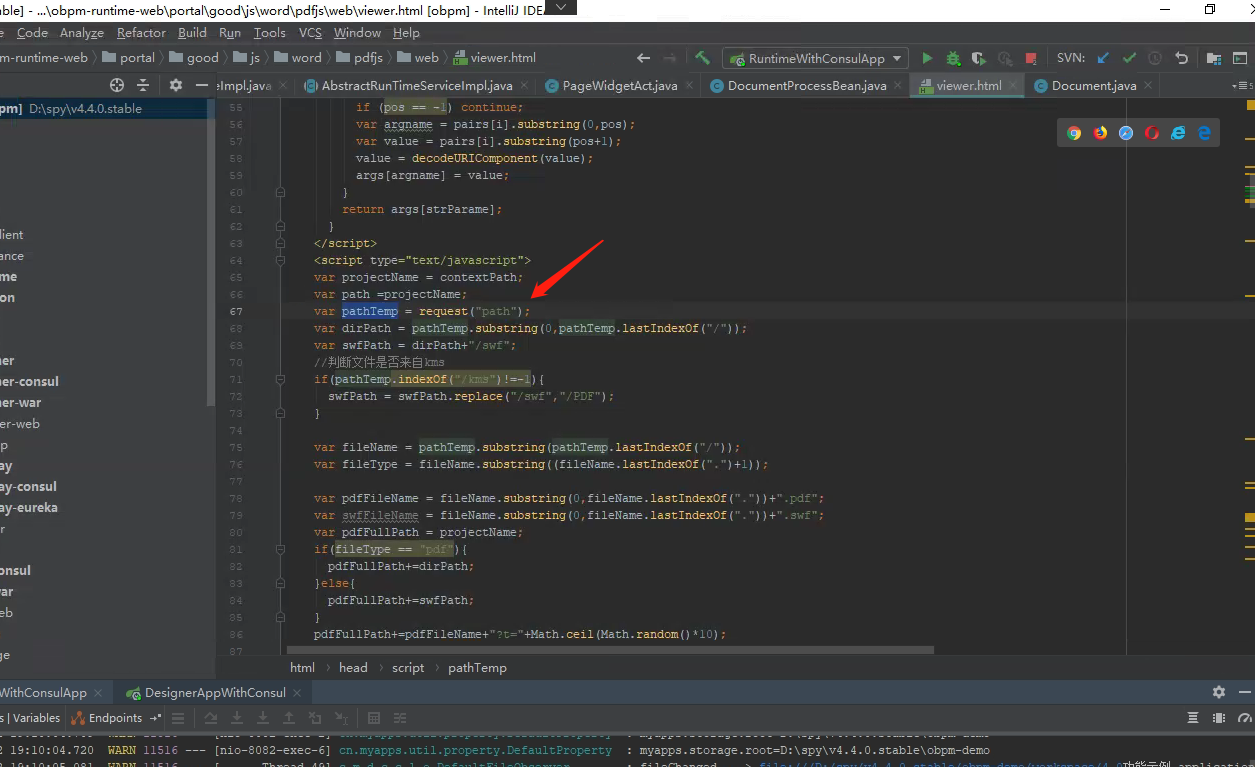Open in Firefox browser icon

coord(1100,132)
